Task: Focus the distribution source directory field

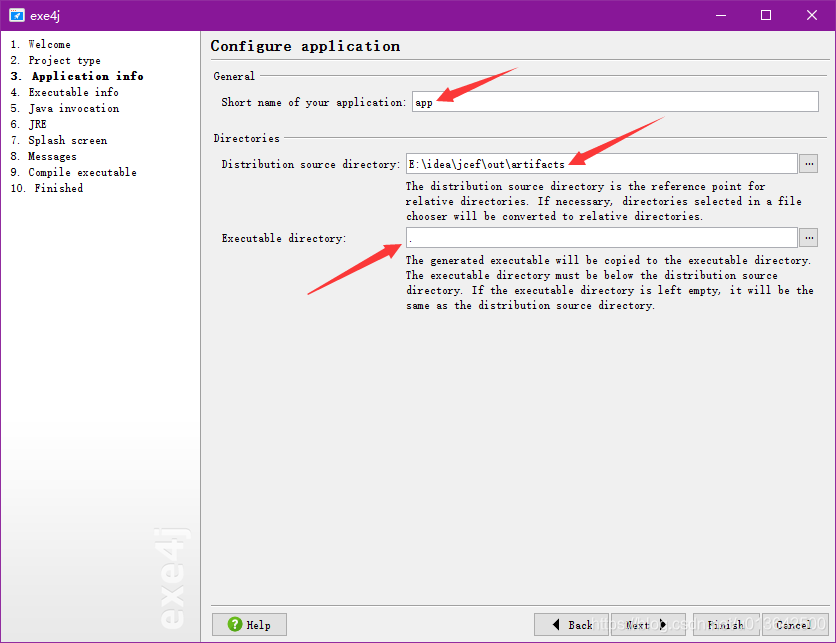Action: point(601,164)
